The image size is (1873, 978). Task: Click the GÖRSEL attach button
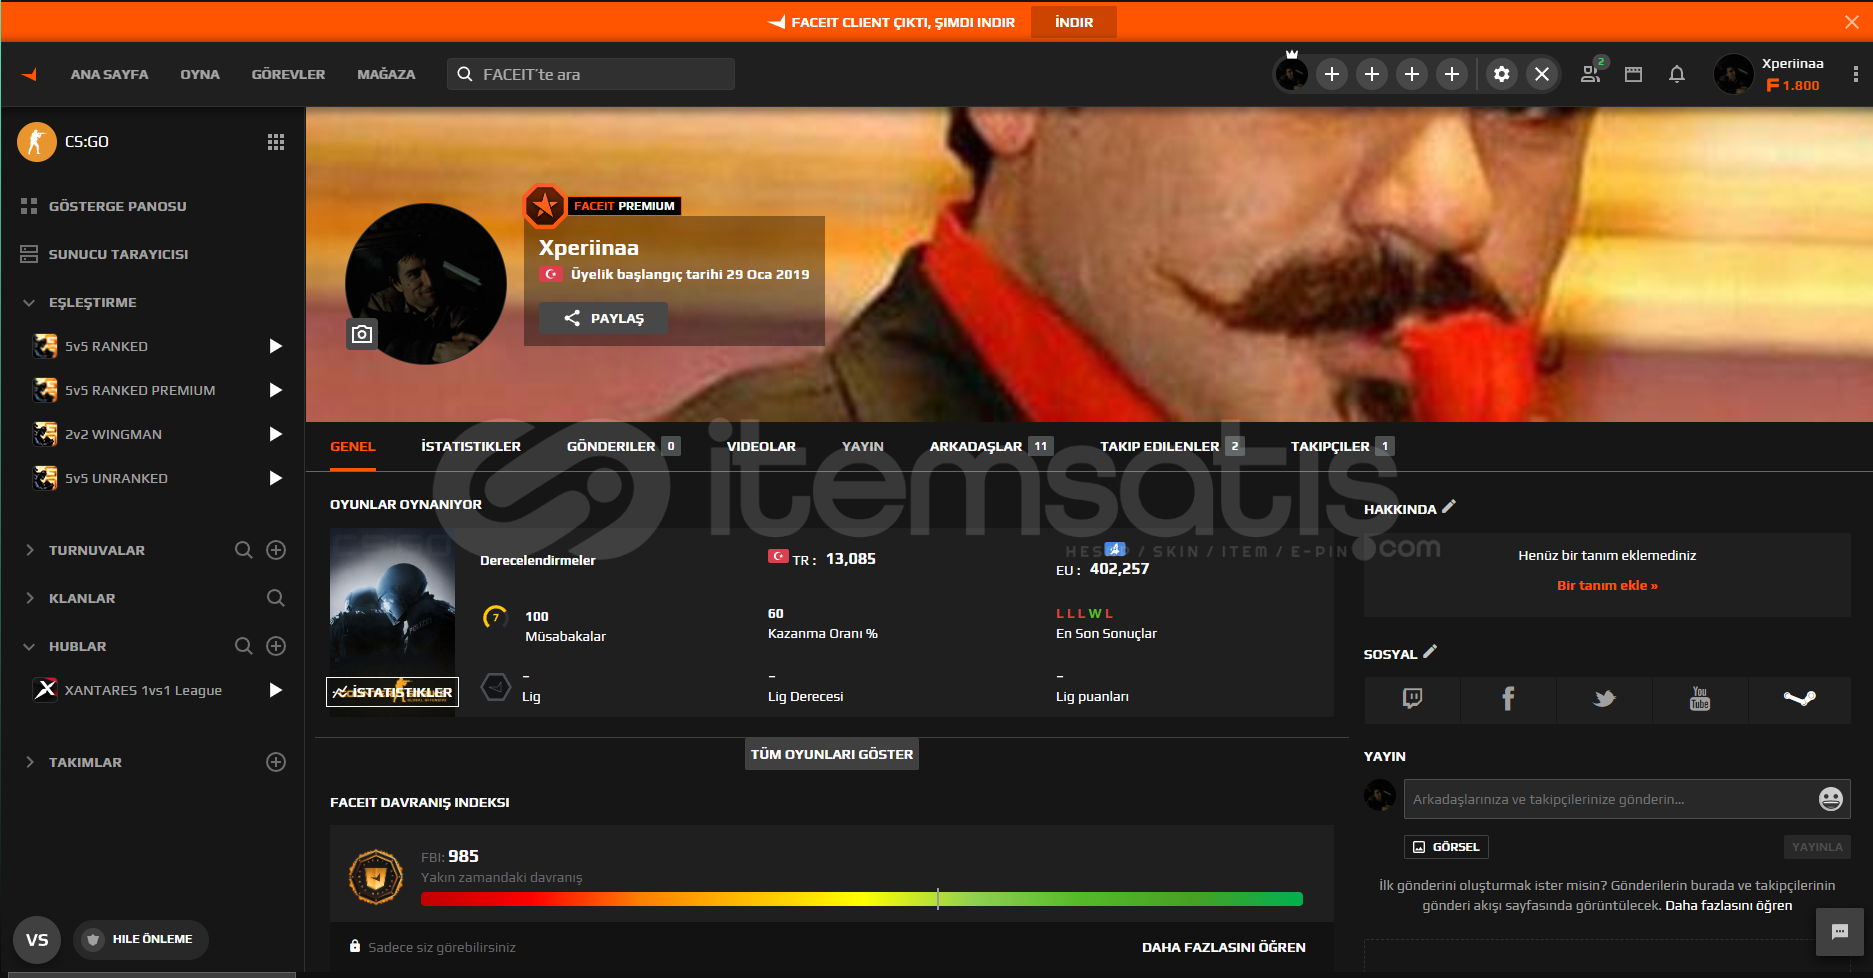click(x=1446, y=847)
